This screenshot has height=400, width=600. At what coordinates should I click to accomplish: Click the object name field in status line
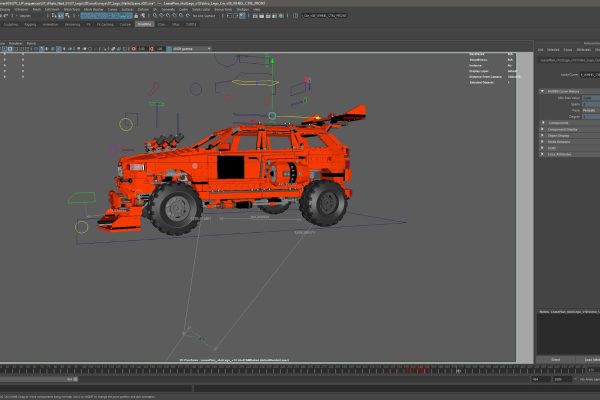pos(324,16)
